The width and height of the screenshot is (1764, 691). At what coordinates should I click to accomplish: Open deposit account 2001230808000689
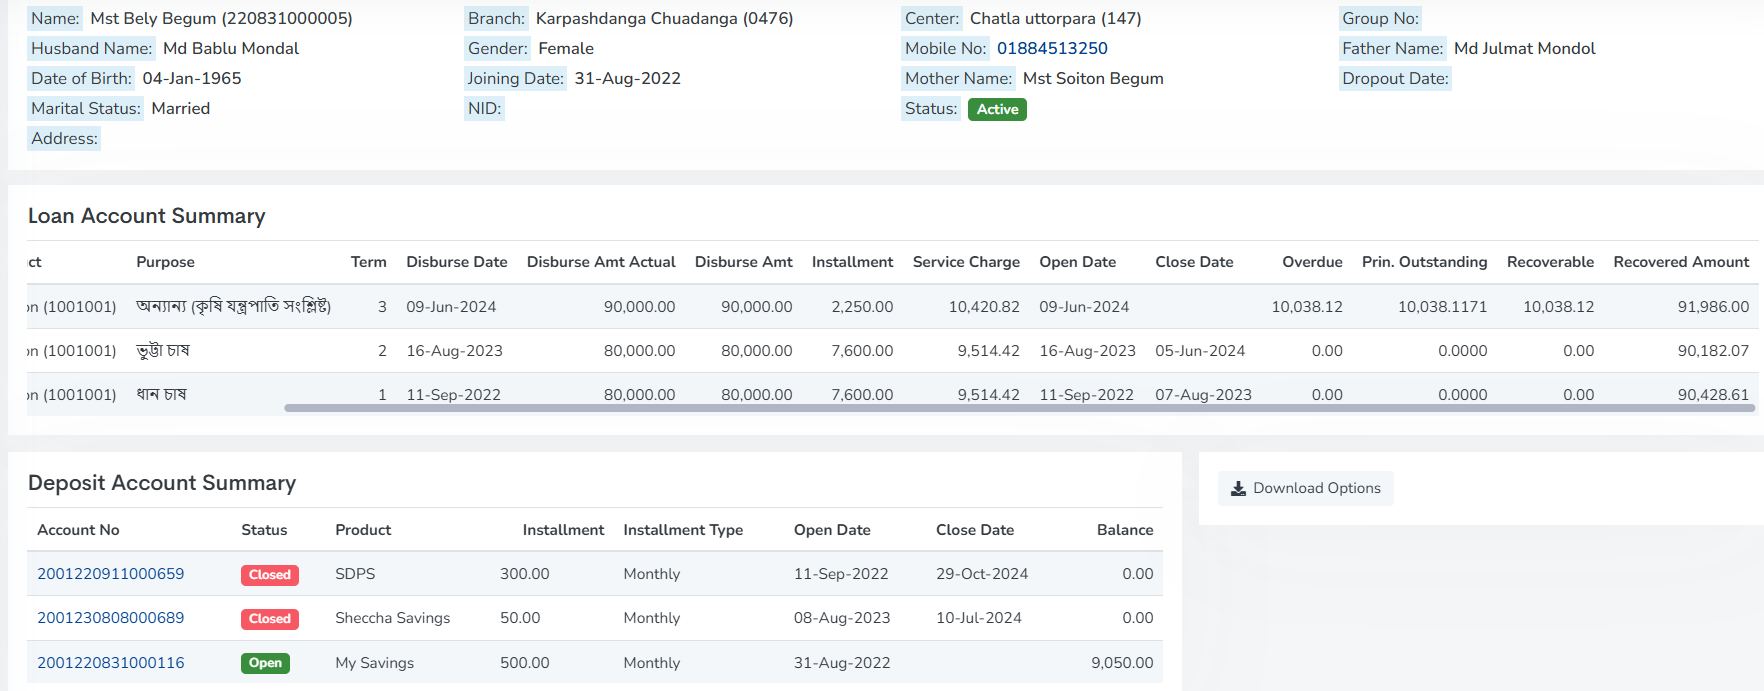[111, 618]
